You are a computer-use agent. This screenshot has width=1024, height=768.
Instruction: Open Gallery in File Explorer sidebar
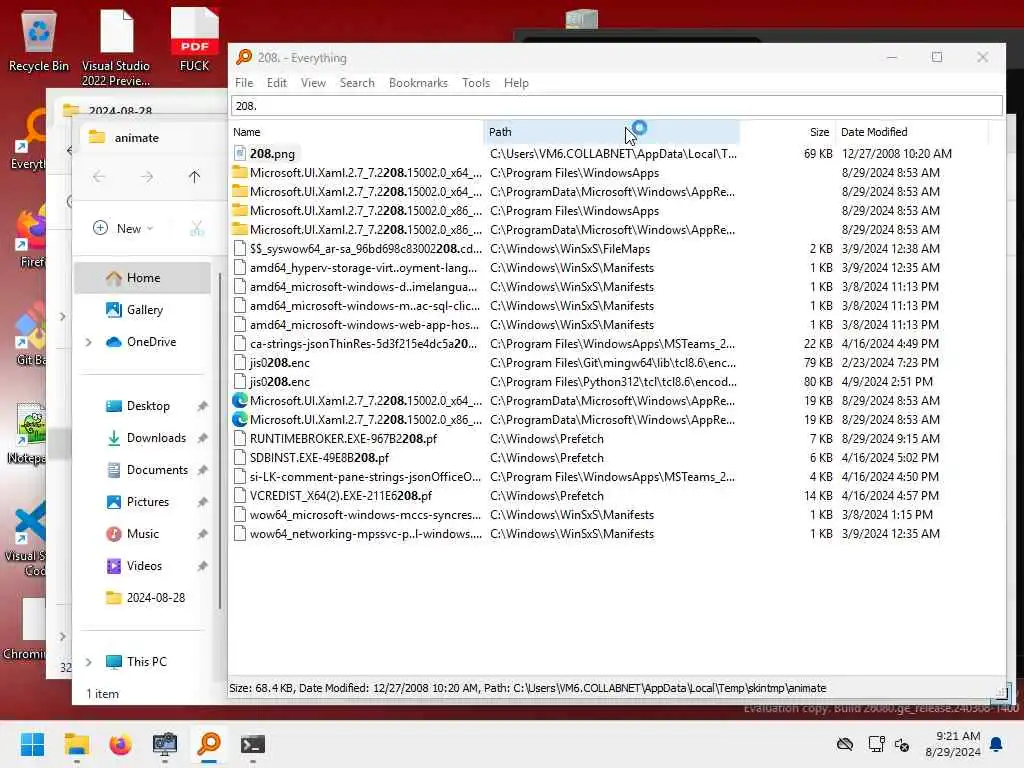143,310
